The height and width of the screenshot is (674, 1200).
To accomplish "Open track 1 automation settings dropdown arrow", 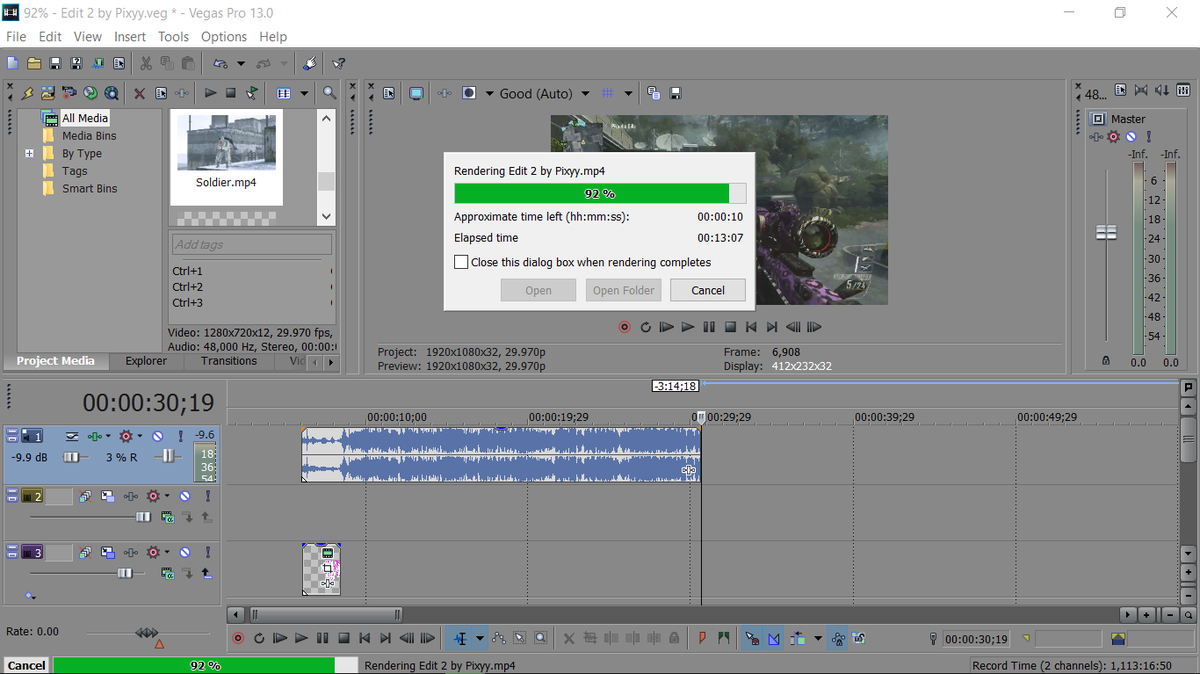I will [140, 437].
